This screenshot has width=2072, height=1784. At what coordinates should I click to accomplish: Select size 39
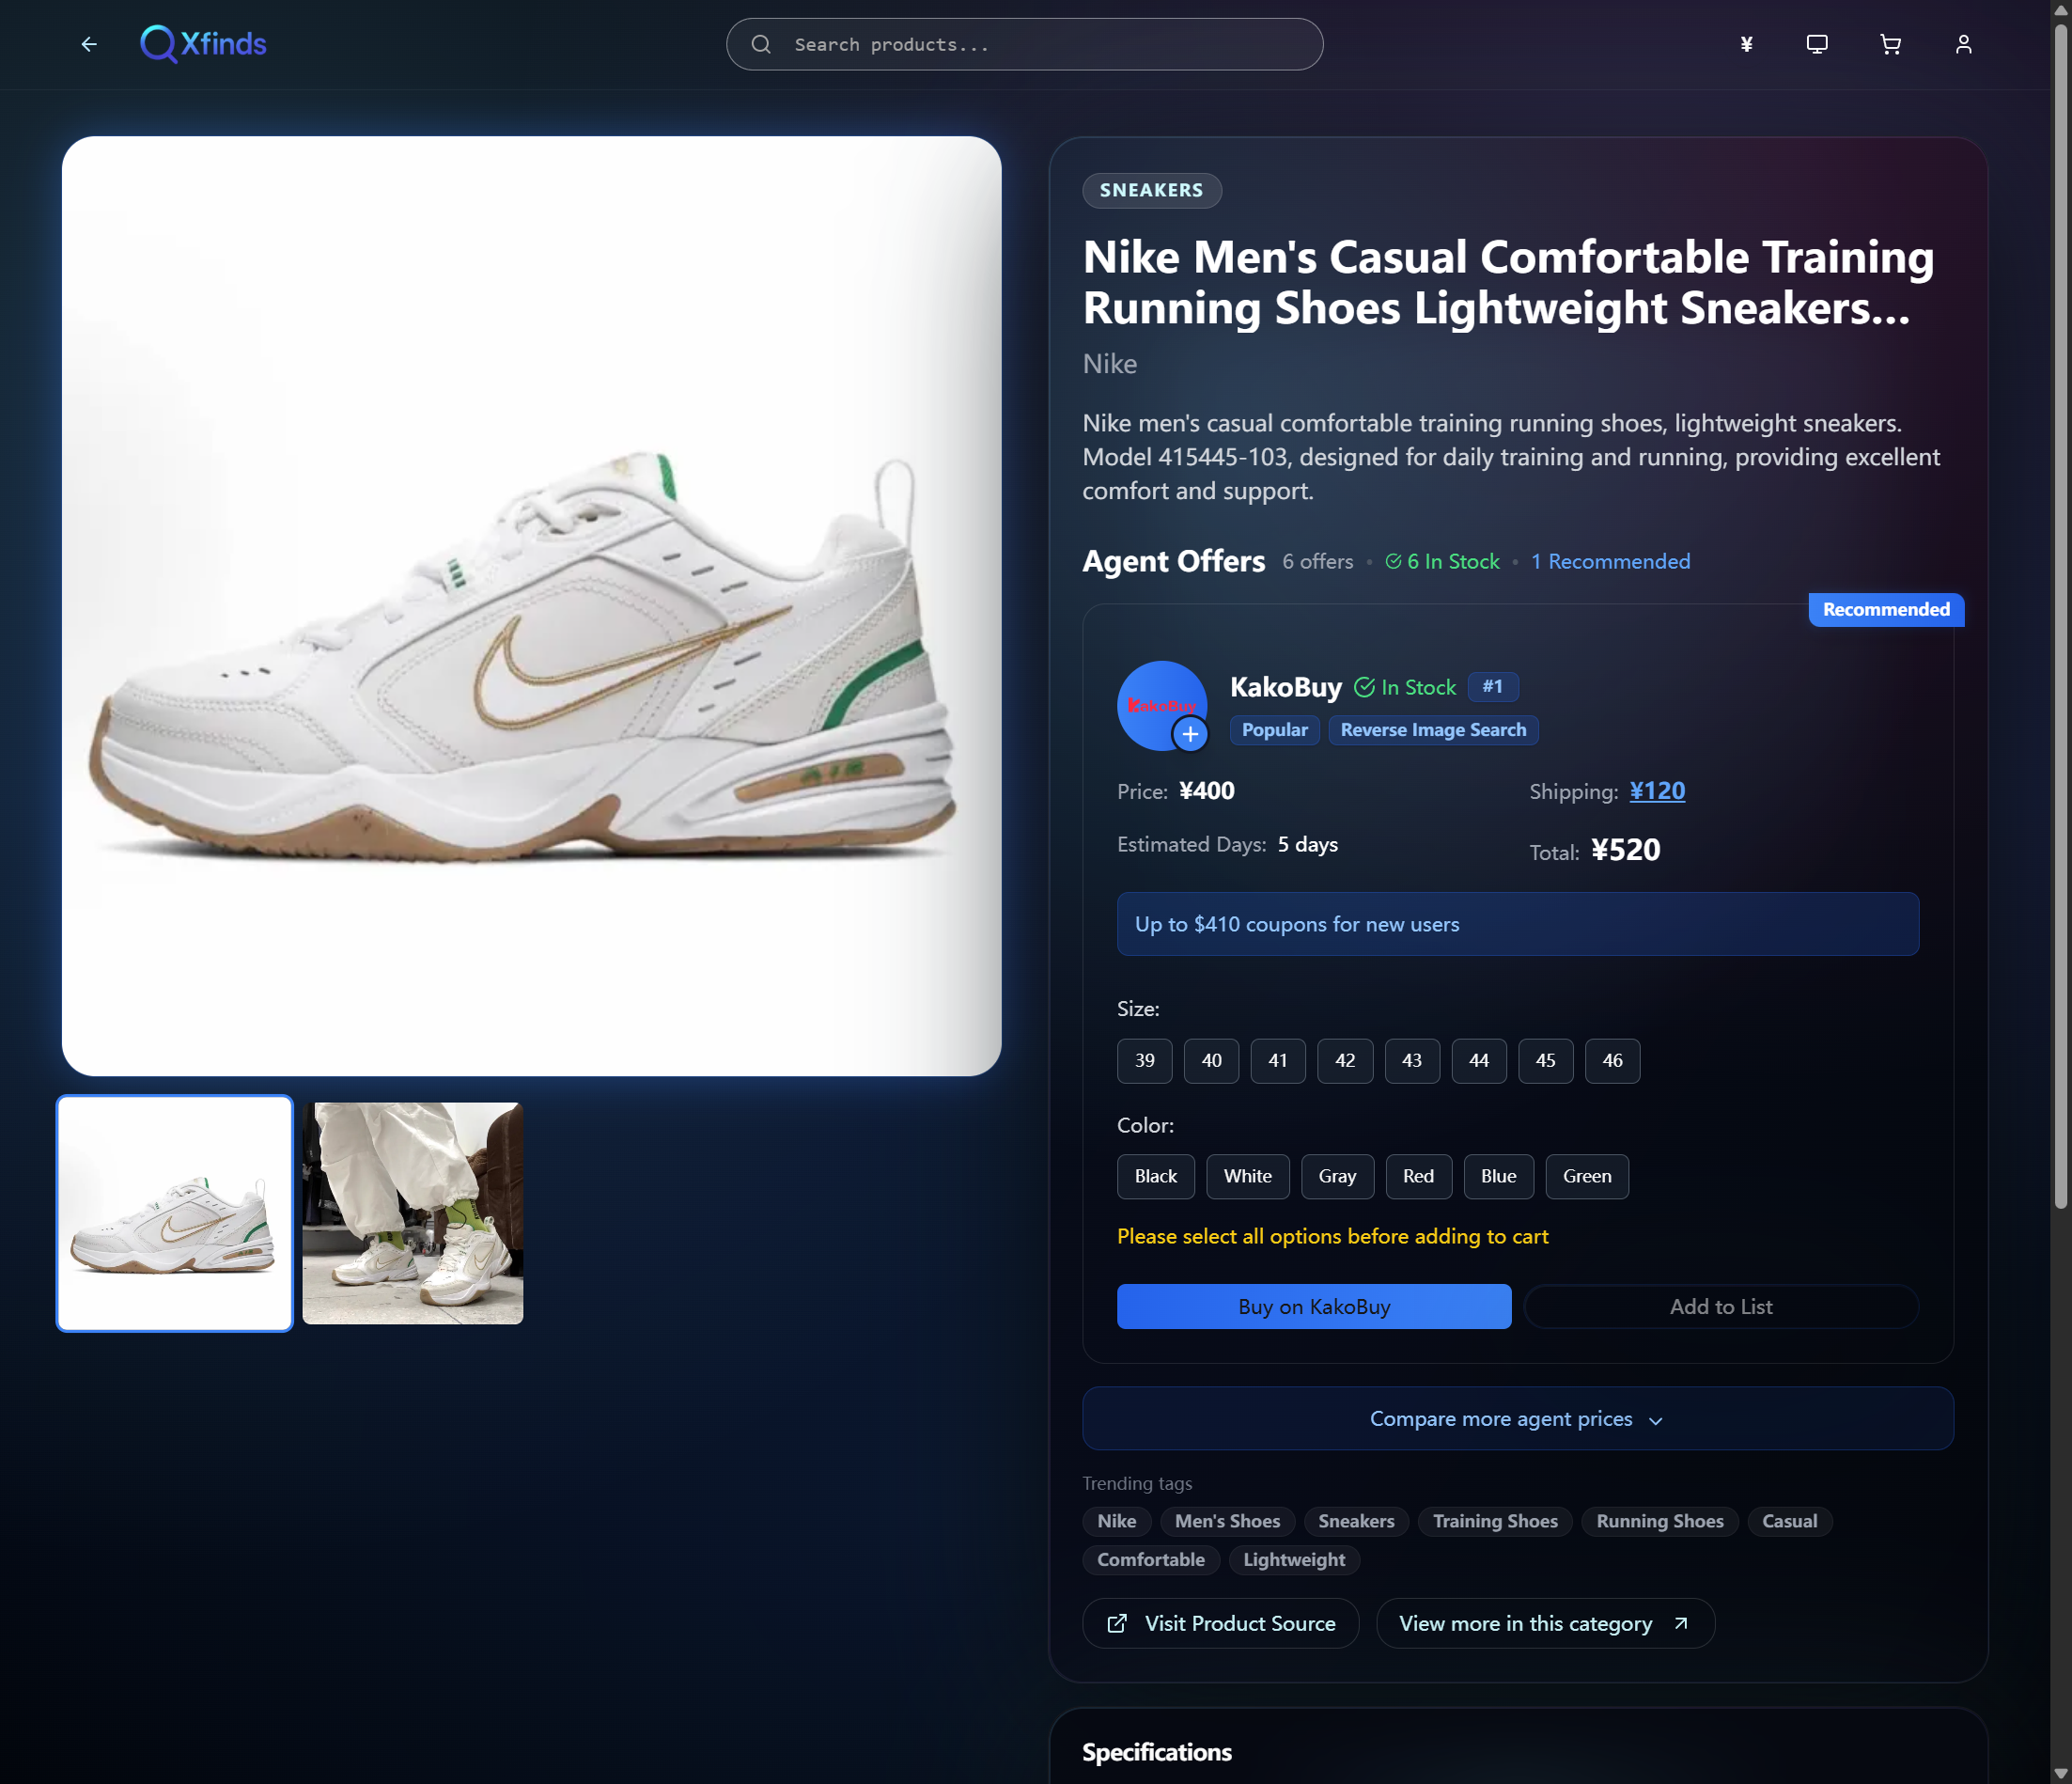[x=1144, y=1060]
